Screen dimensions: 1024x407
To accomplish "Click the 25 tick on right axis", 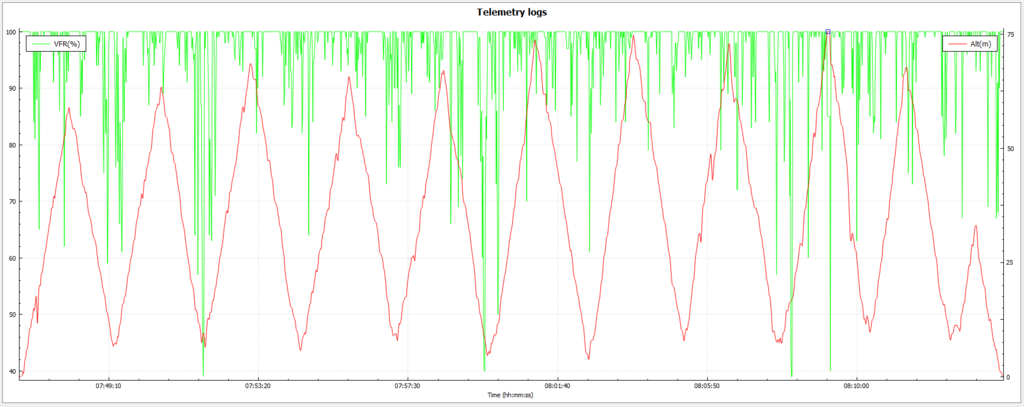I will click(1012, 262).
